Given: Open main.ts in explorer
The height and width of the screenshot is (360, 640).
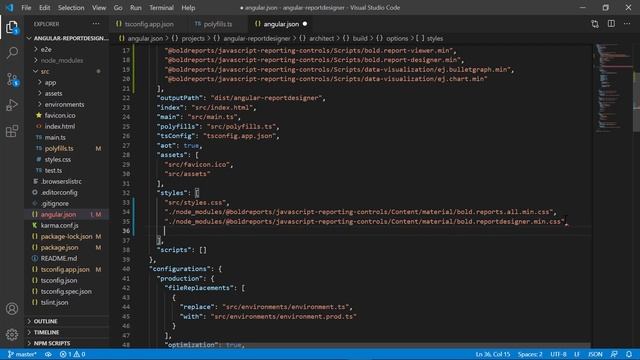Looking at the screenshot, I should [x=55, y=138].
